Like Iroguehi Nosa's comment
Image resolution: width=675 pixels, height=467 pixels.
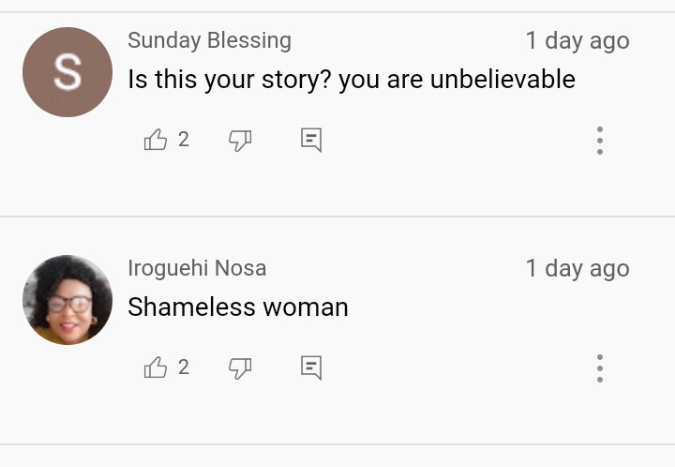156,368
